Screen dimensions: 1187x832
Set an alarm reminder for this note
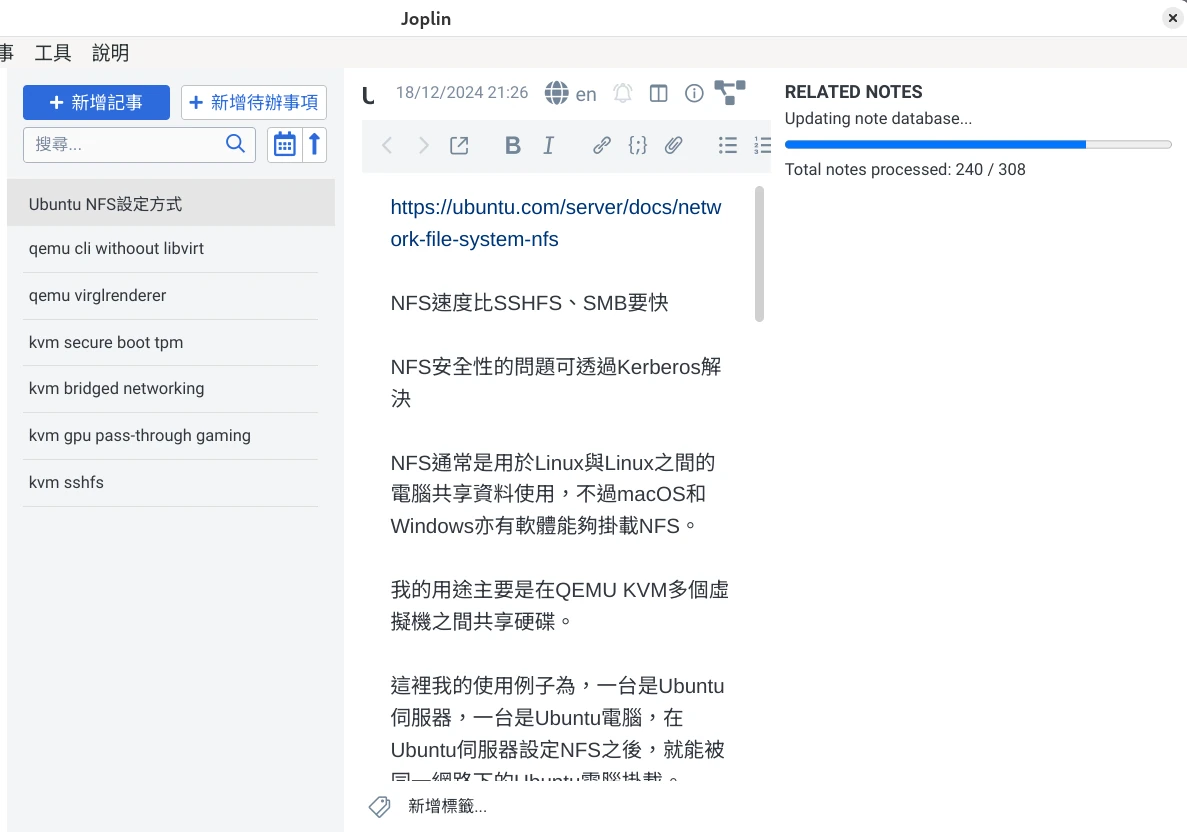pyautogui.click(x=622, y=93)
